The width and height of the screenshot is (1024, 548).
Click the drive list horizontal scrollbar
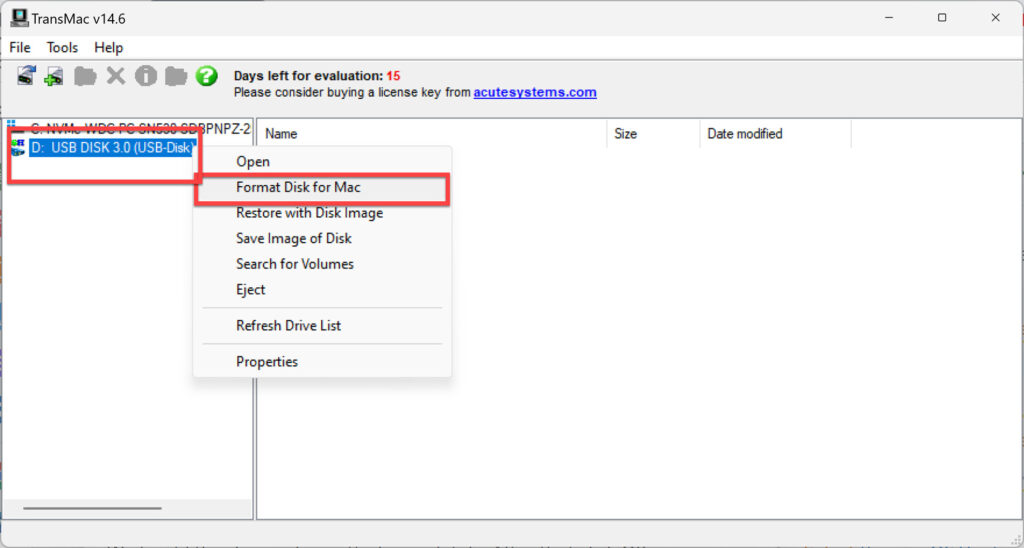[93, 508]
